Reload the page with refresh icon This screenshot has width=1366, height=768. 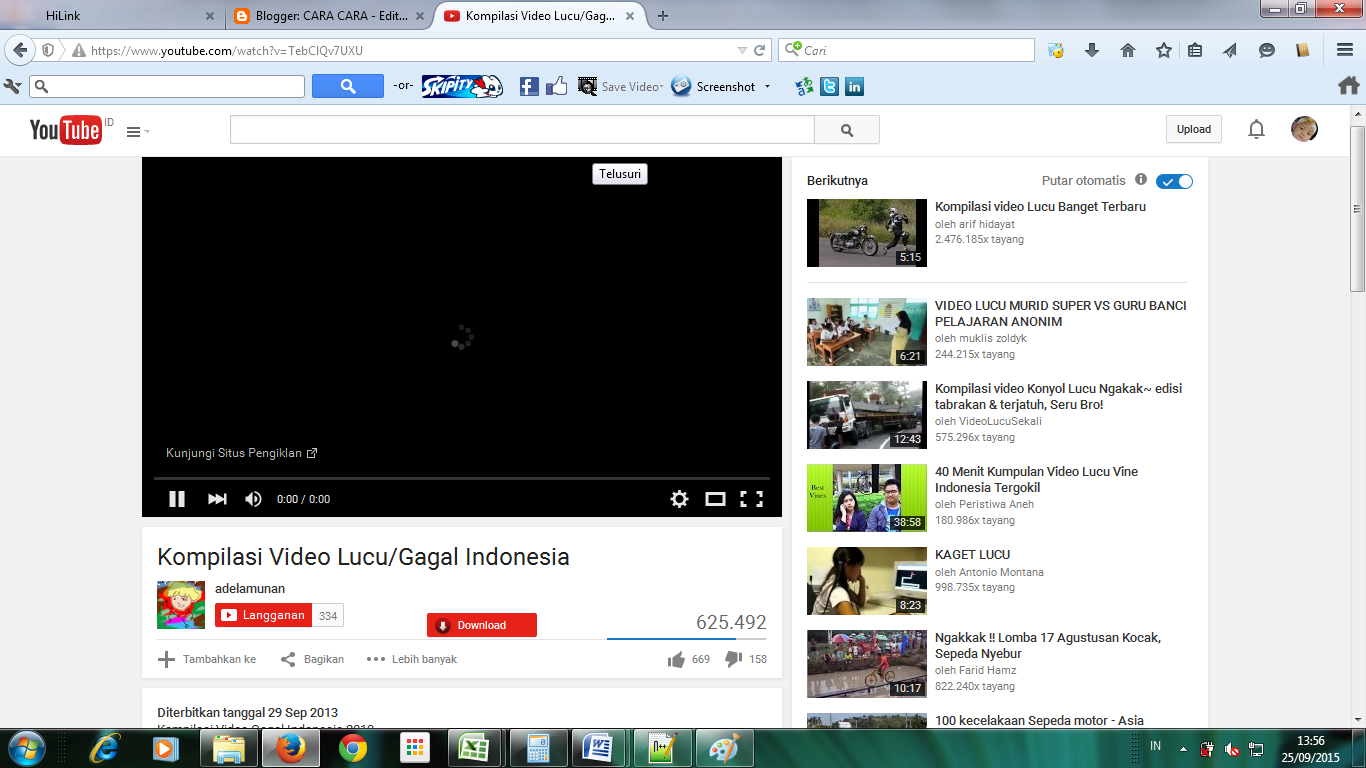pos(760,50)
